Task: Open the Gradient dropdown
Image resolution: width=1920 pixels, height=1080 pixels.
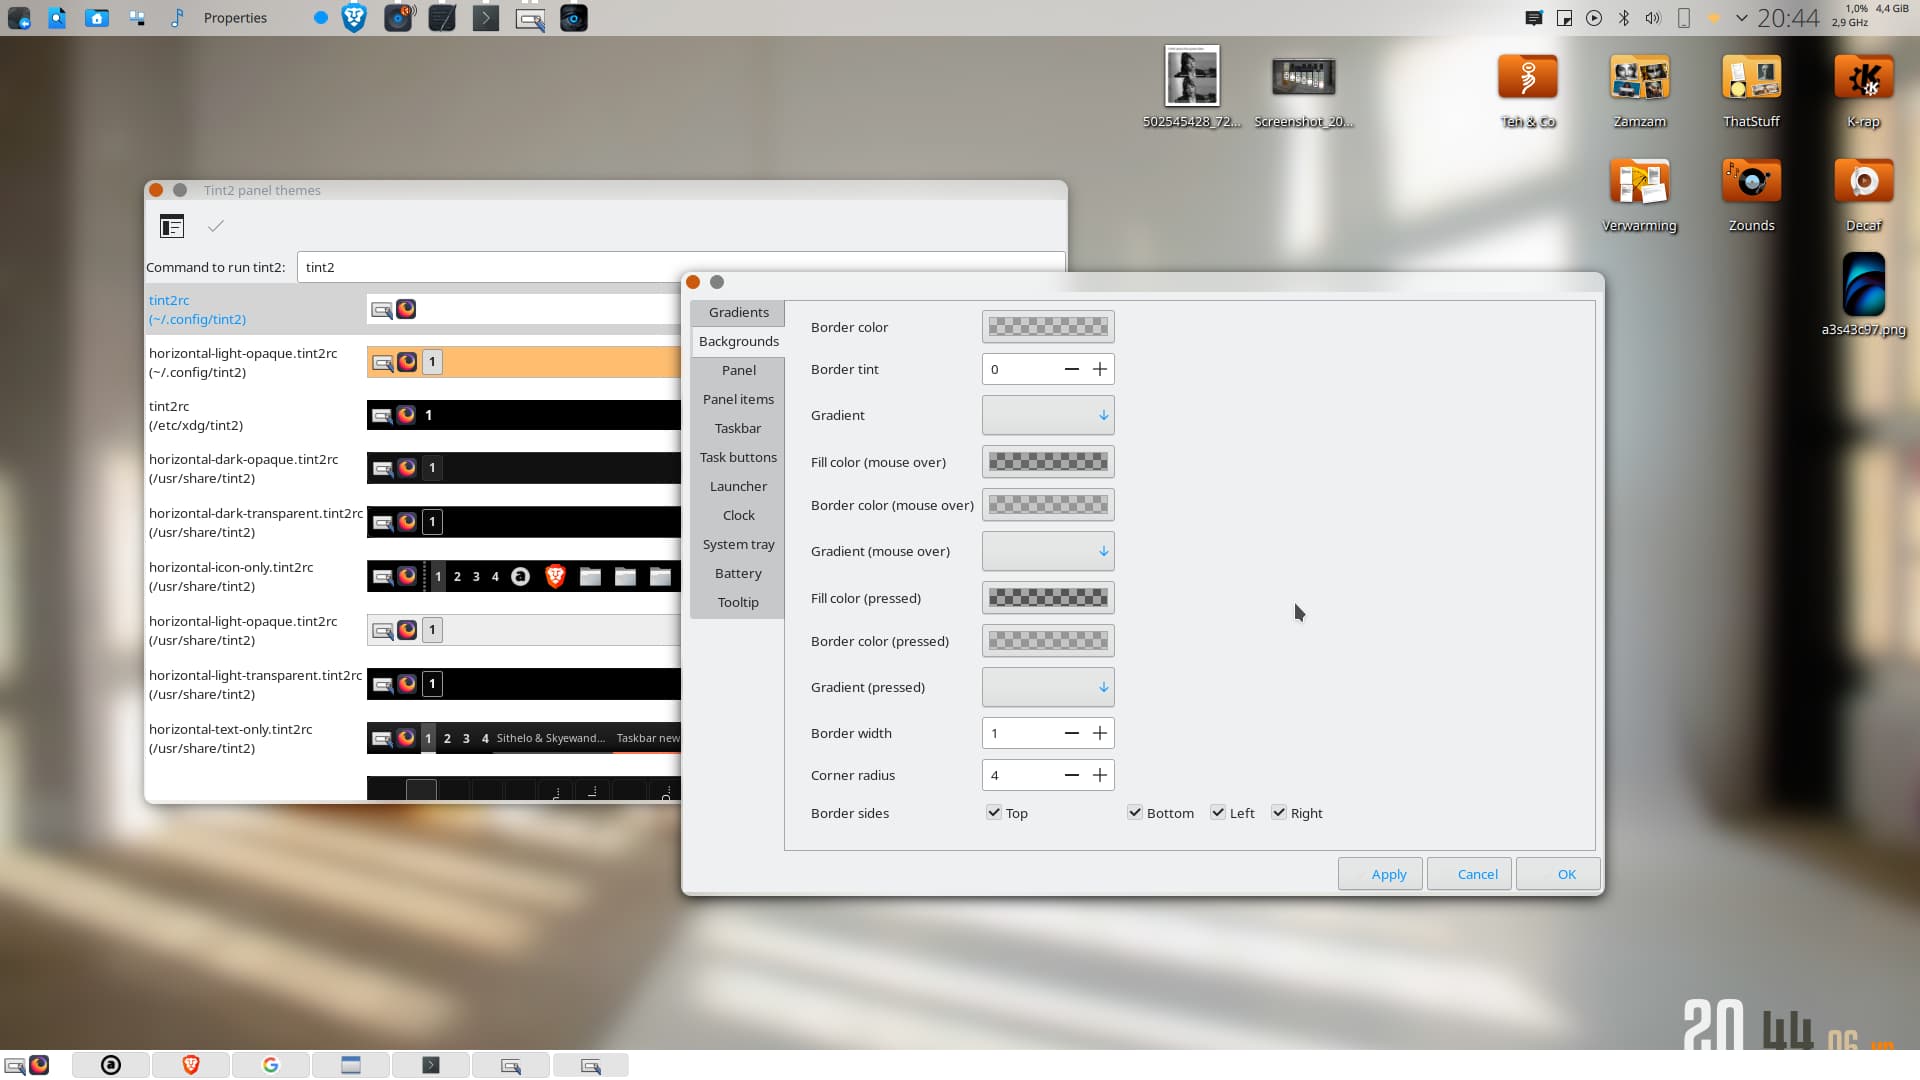Action: pyautogui.click(x=1048, y=415)
